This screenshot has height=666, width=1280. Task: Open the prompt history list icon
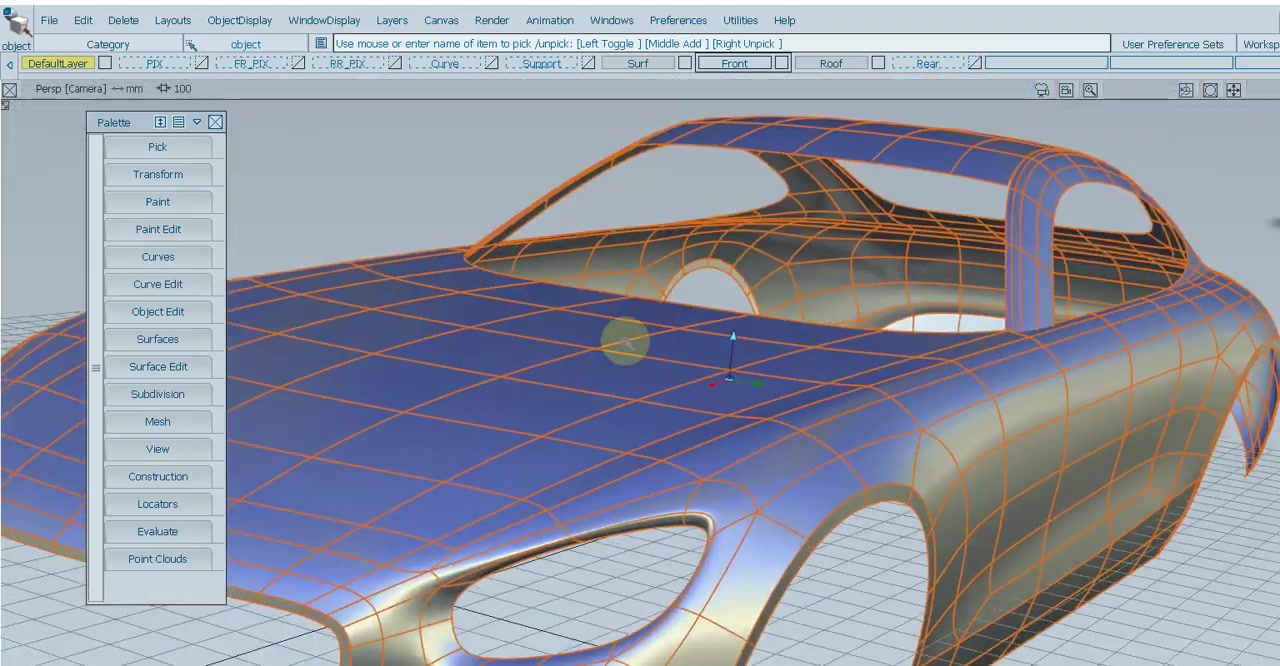[320, 44]
